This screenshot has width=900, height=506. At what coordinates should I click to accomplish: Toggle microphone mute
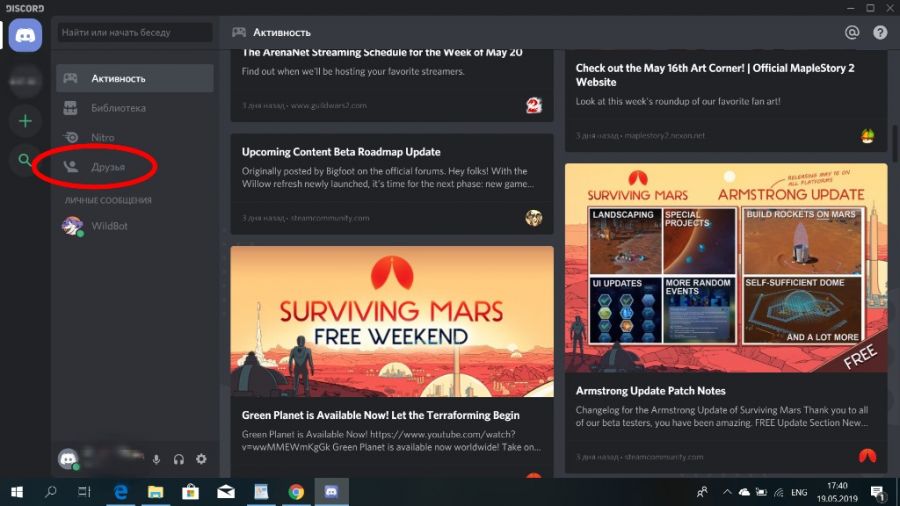[x=156, y=459]
